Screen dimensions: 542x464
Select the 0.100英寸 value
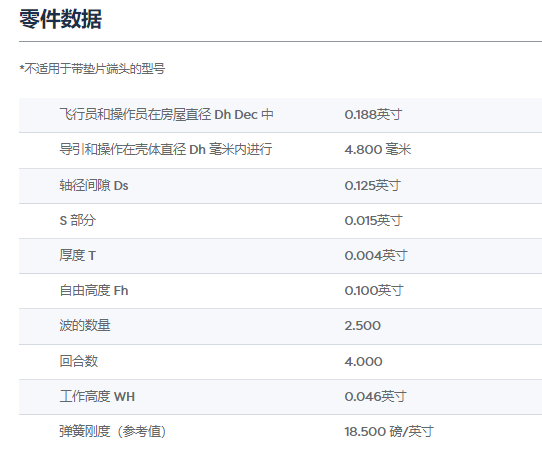[x=374, y=290]
